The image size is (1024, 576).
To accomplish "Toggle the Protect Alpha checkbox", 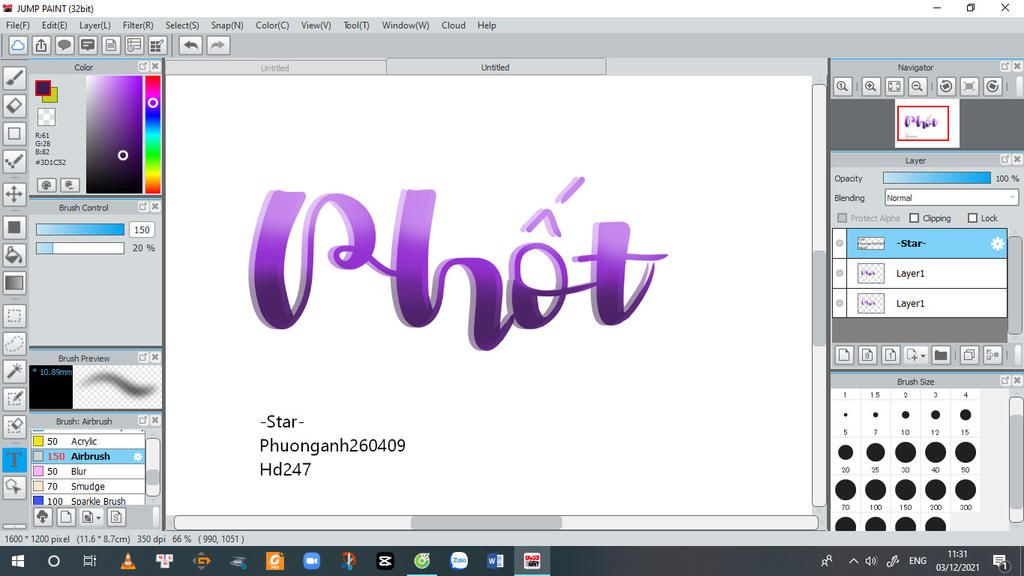I will 842,218.
